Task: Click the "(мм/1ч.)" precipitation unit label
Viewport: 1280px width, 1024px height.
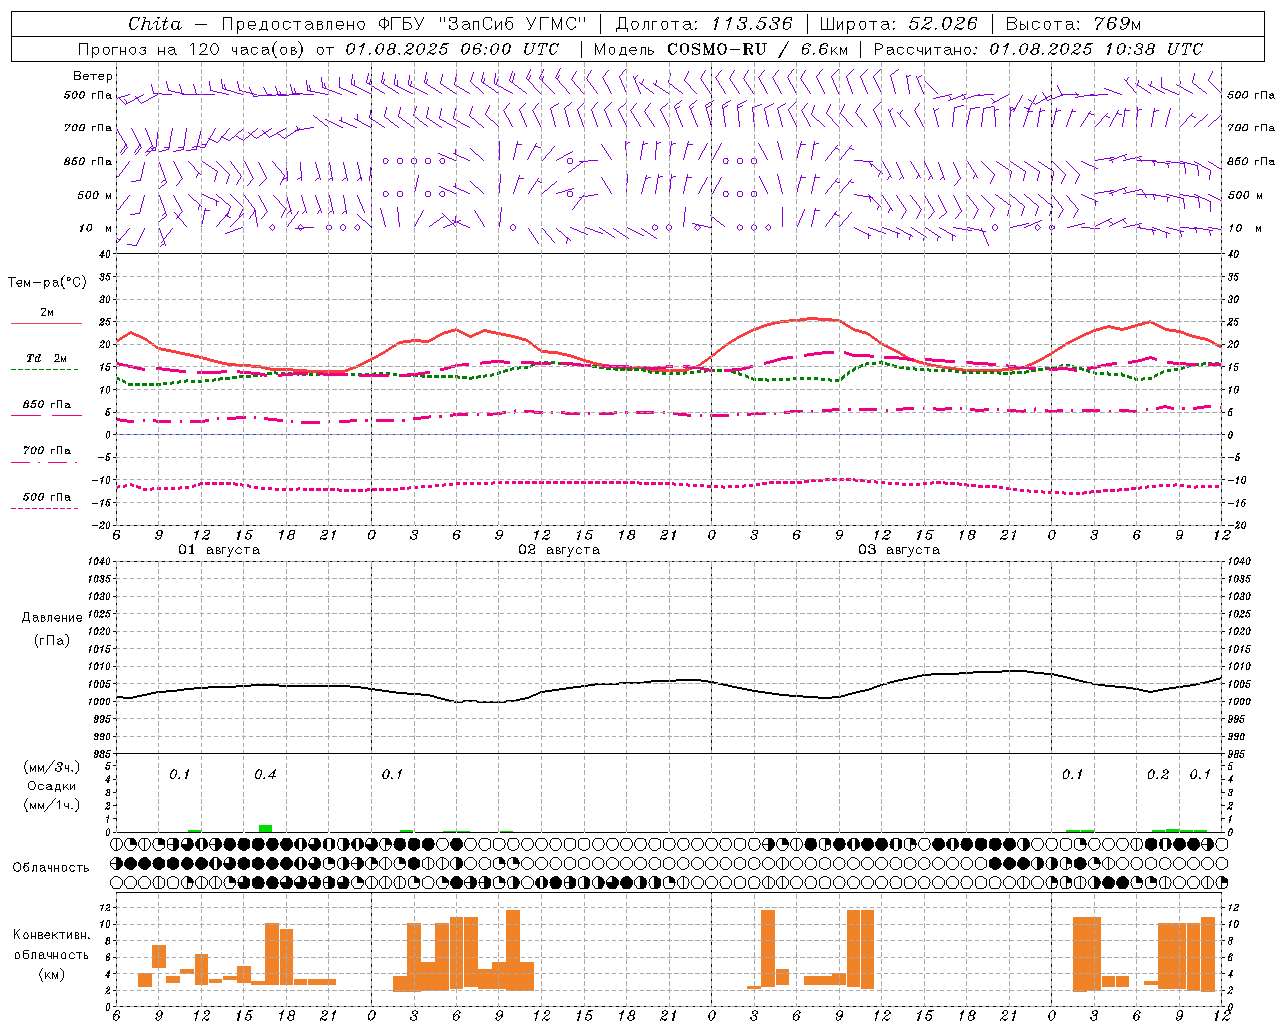Action: point(52,805)
